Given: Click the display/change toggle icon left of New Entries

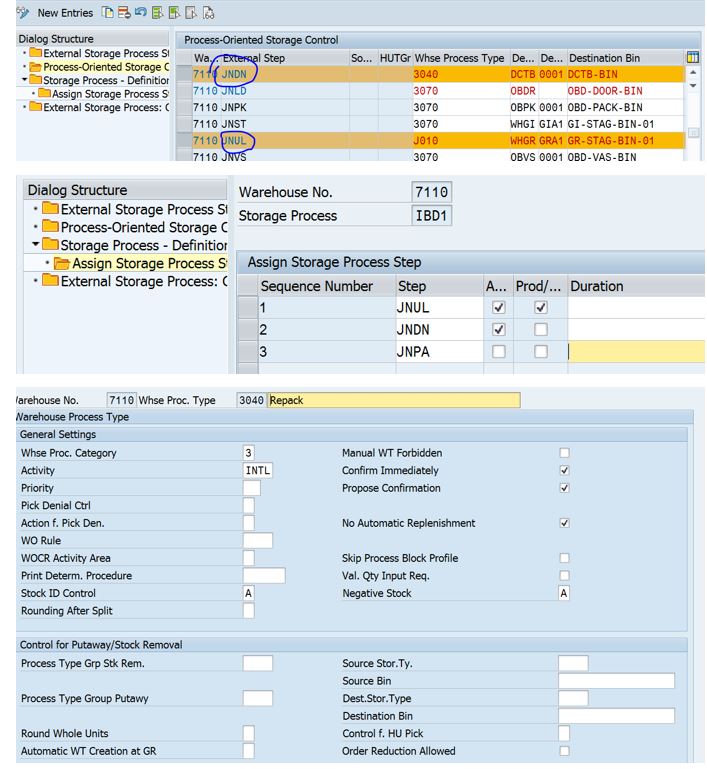Looking at the screenshot, I should 22,13.
